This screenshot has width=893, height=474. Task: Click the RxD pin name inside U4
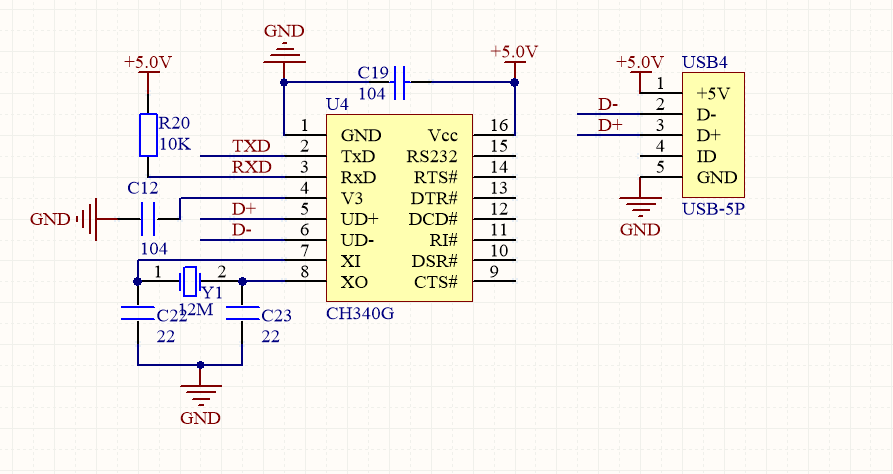point(359,177)
